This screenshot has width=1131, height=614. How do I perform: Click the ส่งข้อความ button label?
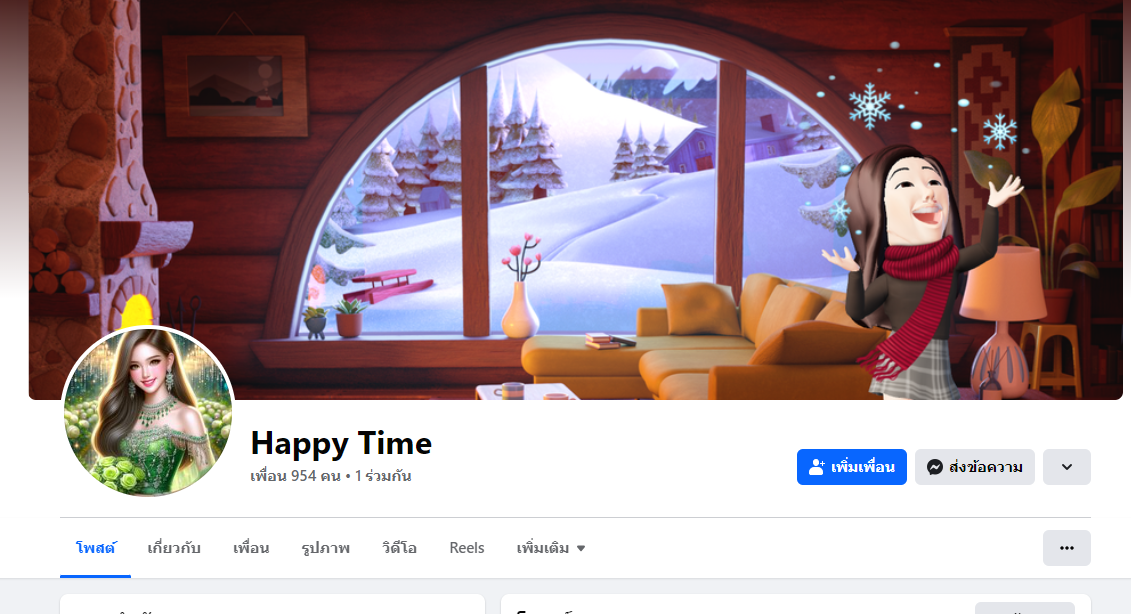point(985,467)
